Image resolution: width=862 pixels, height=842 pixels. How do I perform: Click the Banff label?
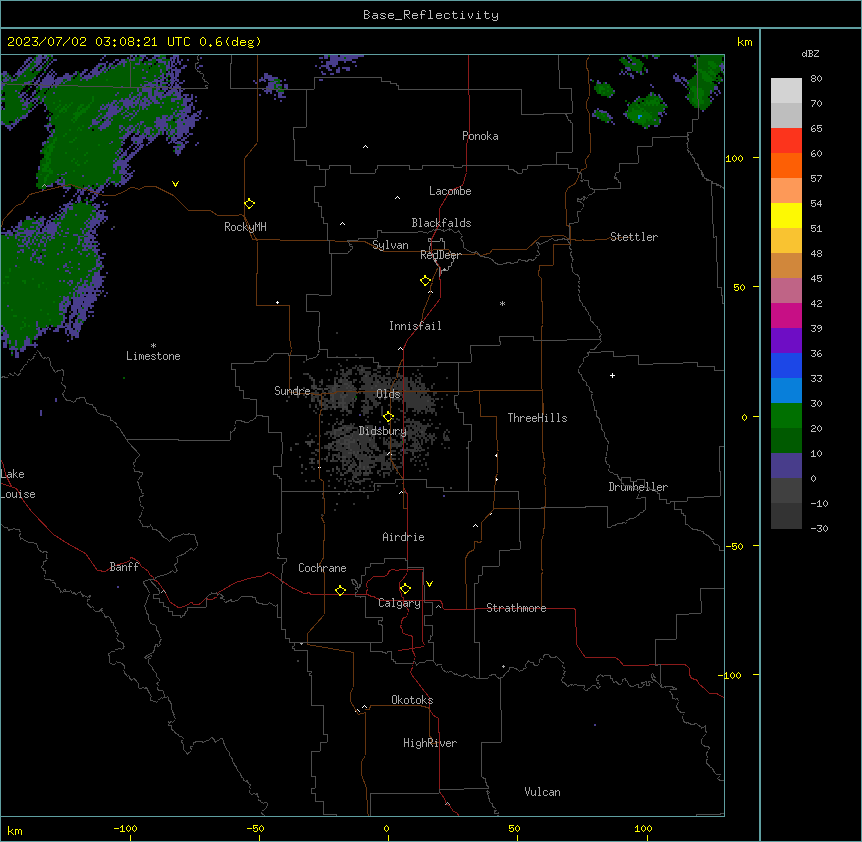124,567
